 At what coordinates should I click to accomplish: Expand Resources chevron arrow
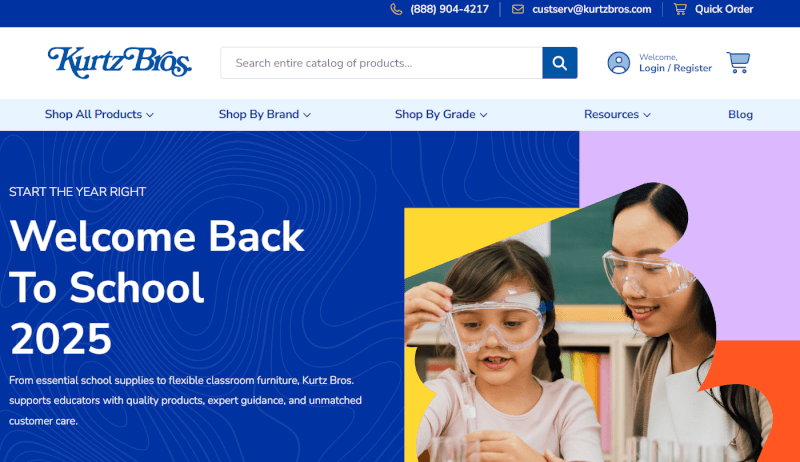tap(647, 115)
